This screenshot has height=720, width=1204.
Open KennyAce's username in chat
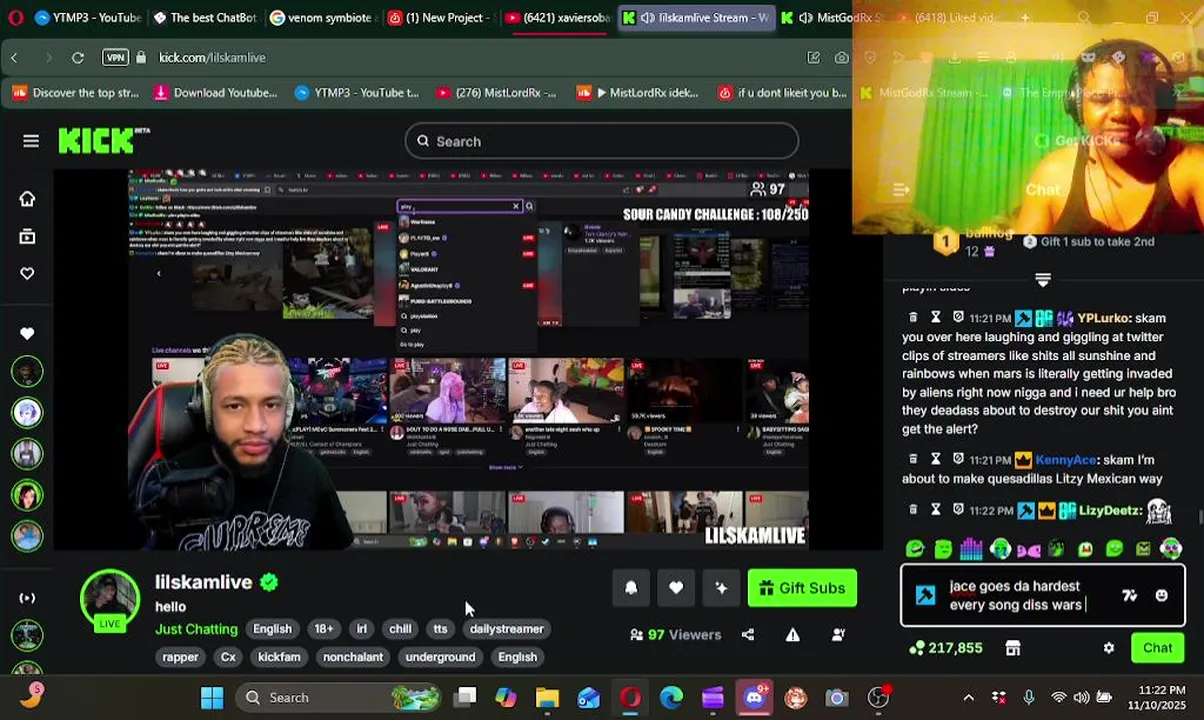coord(1065,460)
